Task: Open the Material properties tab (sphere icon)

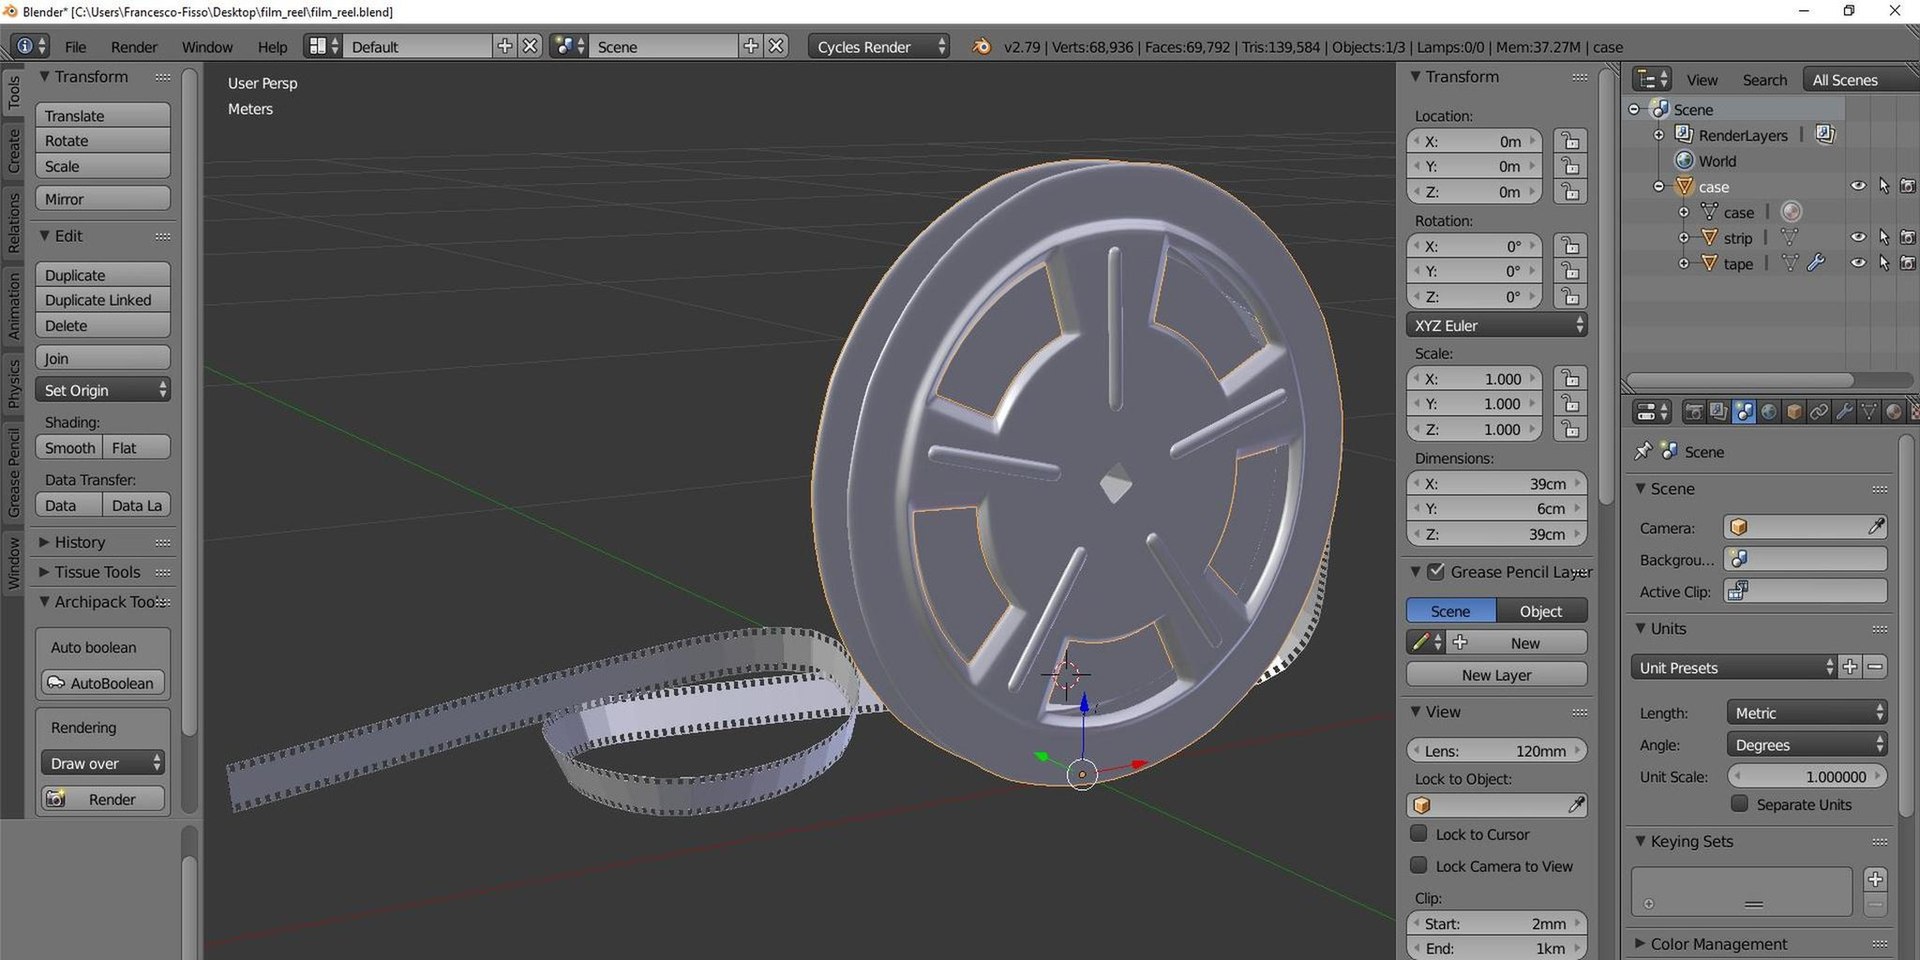Action: pos(1893,412)
